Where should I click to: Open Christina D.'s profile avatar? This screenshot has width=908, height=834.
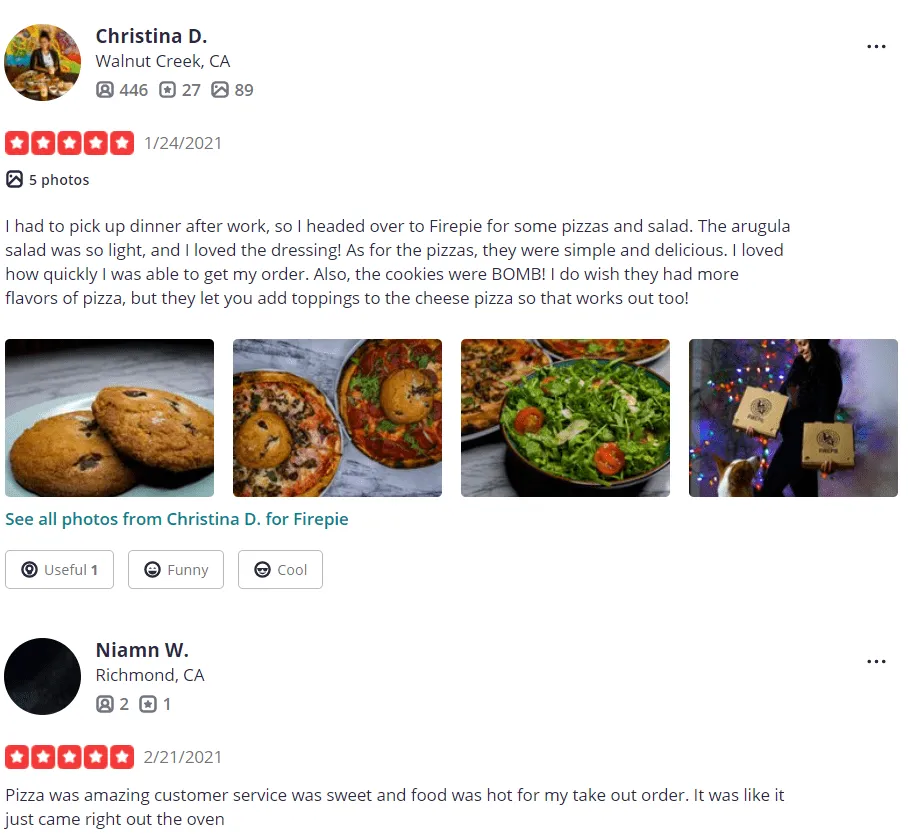point(42,62)
